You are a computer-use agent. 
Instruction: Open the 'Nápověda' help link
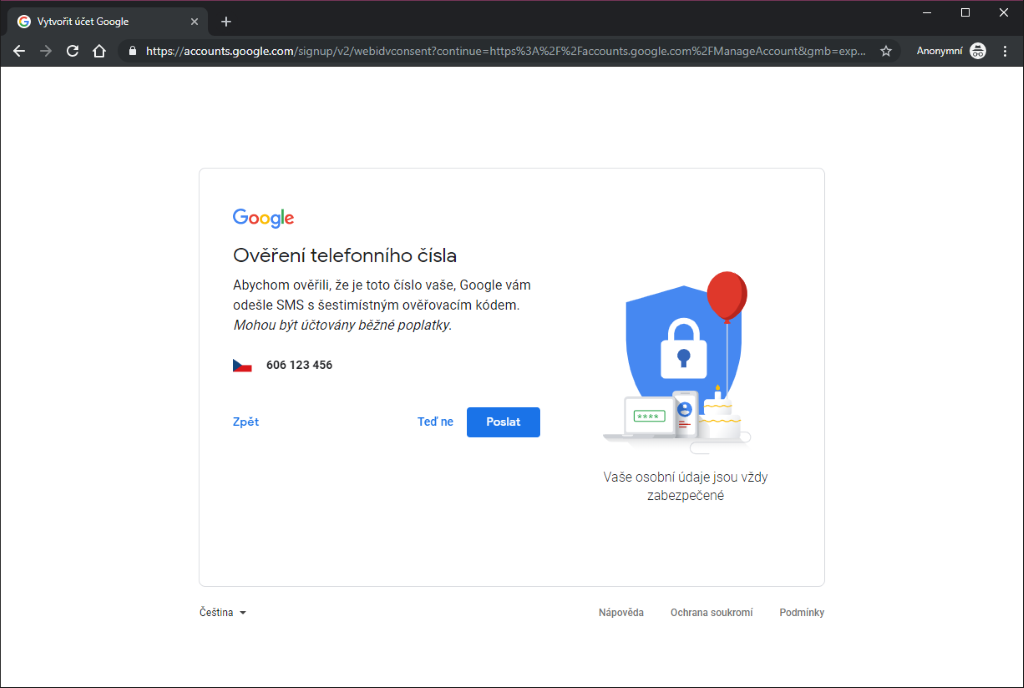pos(621,612)
